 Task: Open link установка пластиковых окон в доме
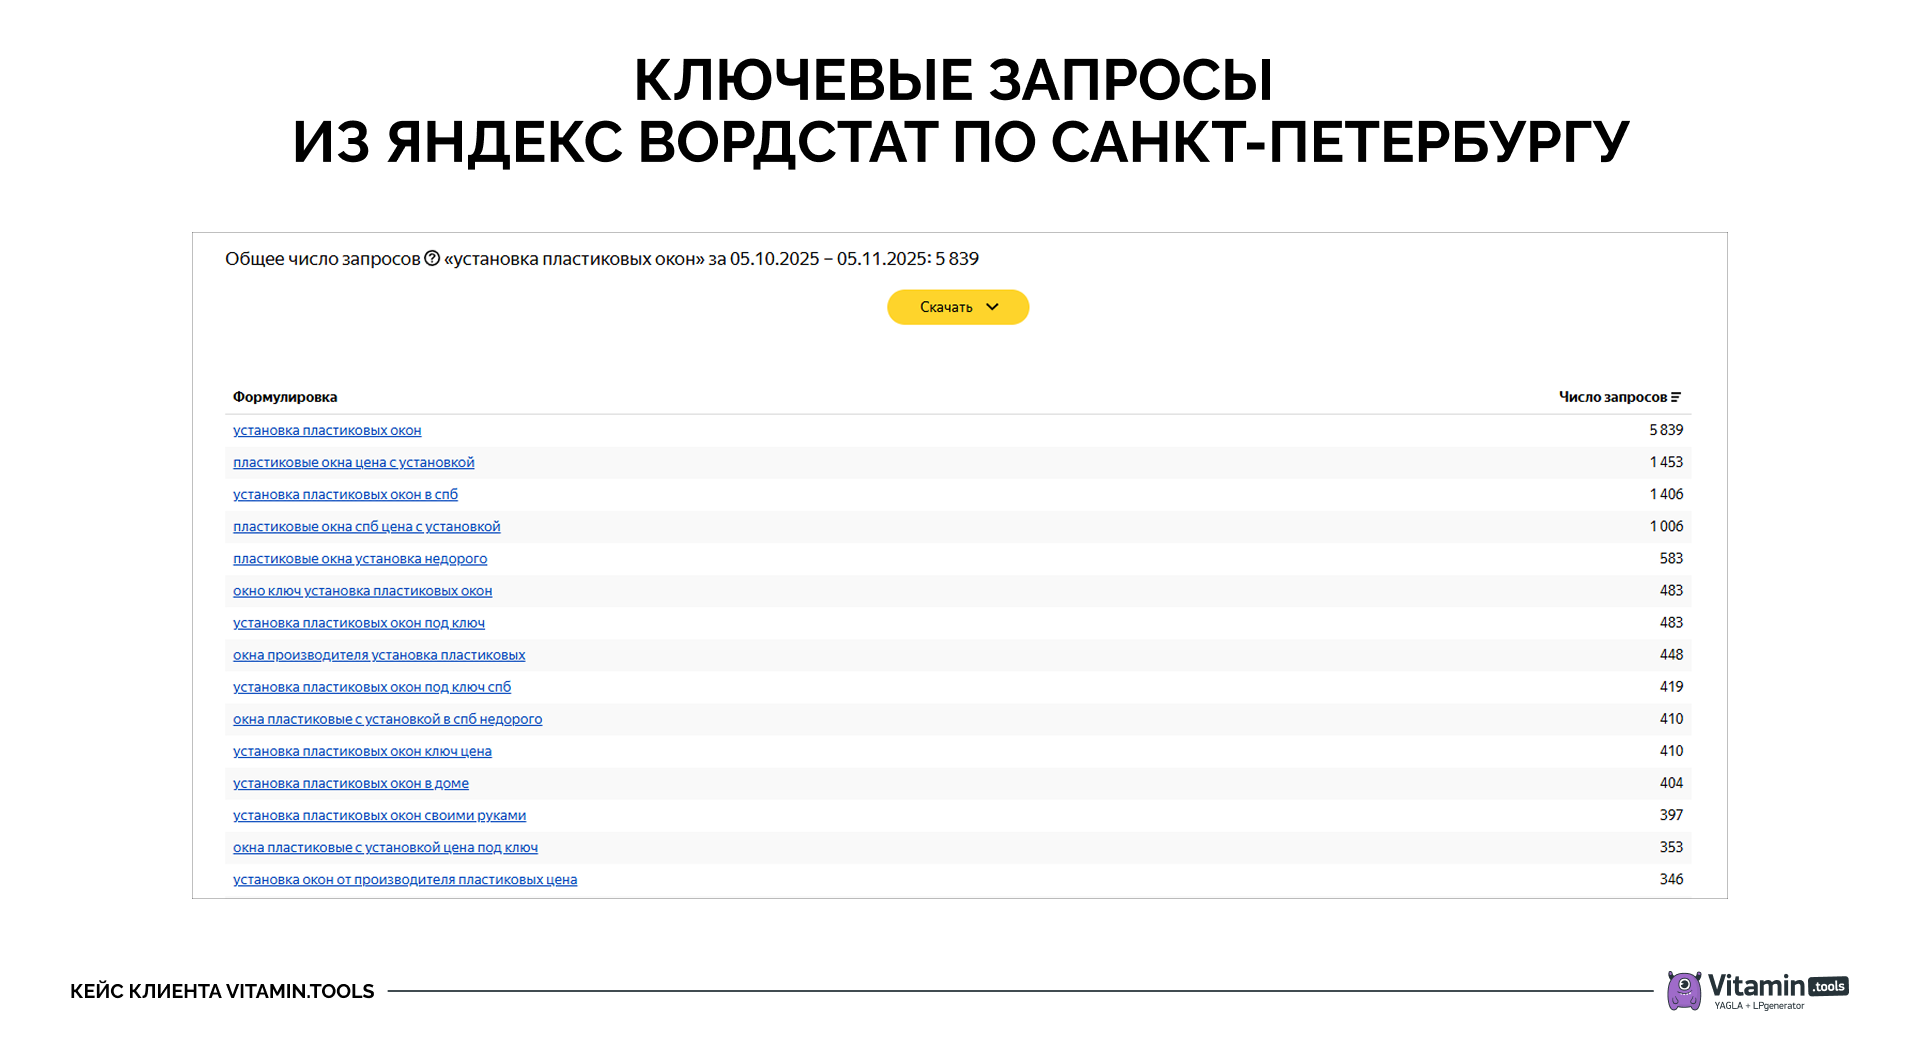pos(350,783)
